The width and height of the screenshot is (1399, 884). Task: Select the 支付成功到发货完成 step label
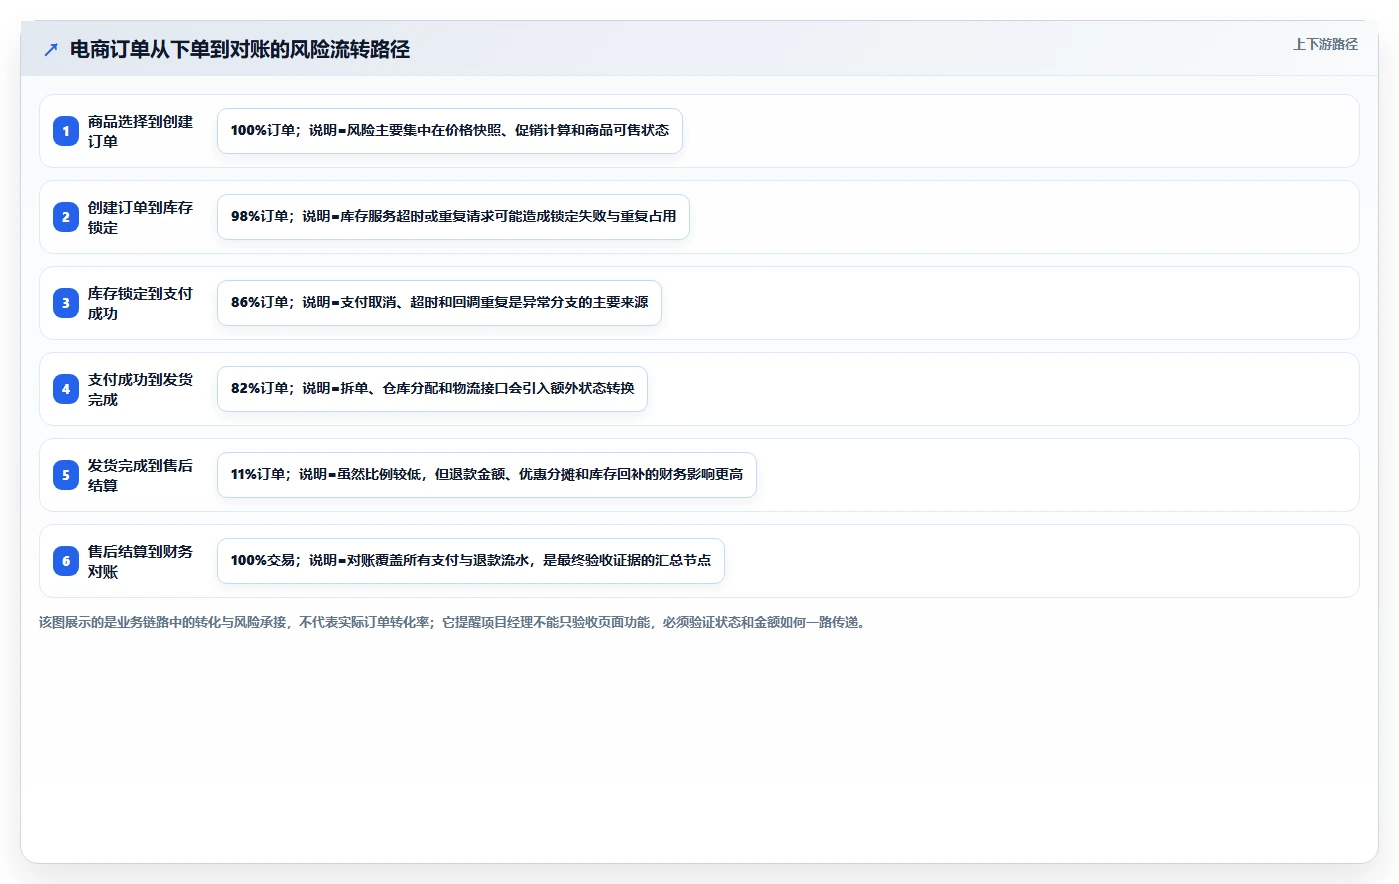pyautogui.click(x=140, y=389)
